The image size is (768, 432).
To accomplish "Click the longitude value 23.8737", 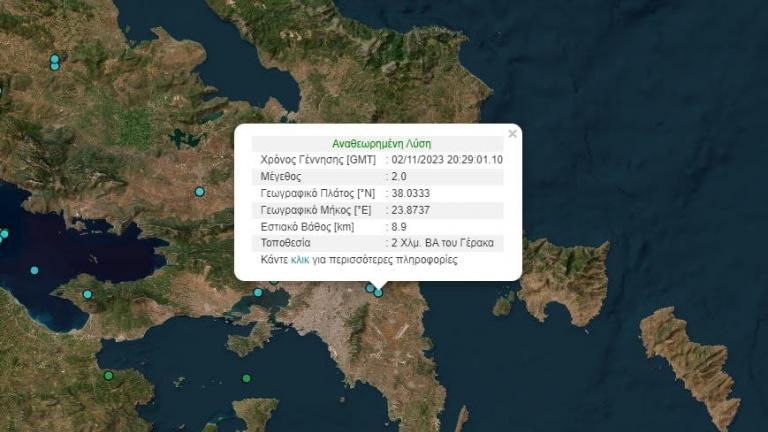I will [x=411, y=210].
